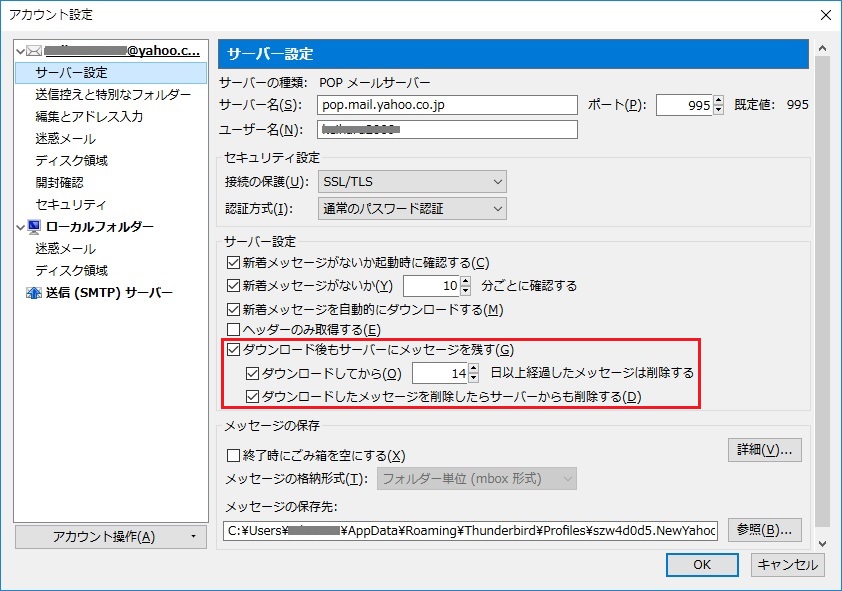Viewport: 842px width, 591px height.
Task: Click the Local Folders computer icon
Action: [x=34, y=227]
